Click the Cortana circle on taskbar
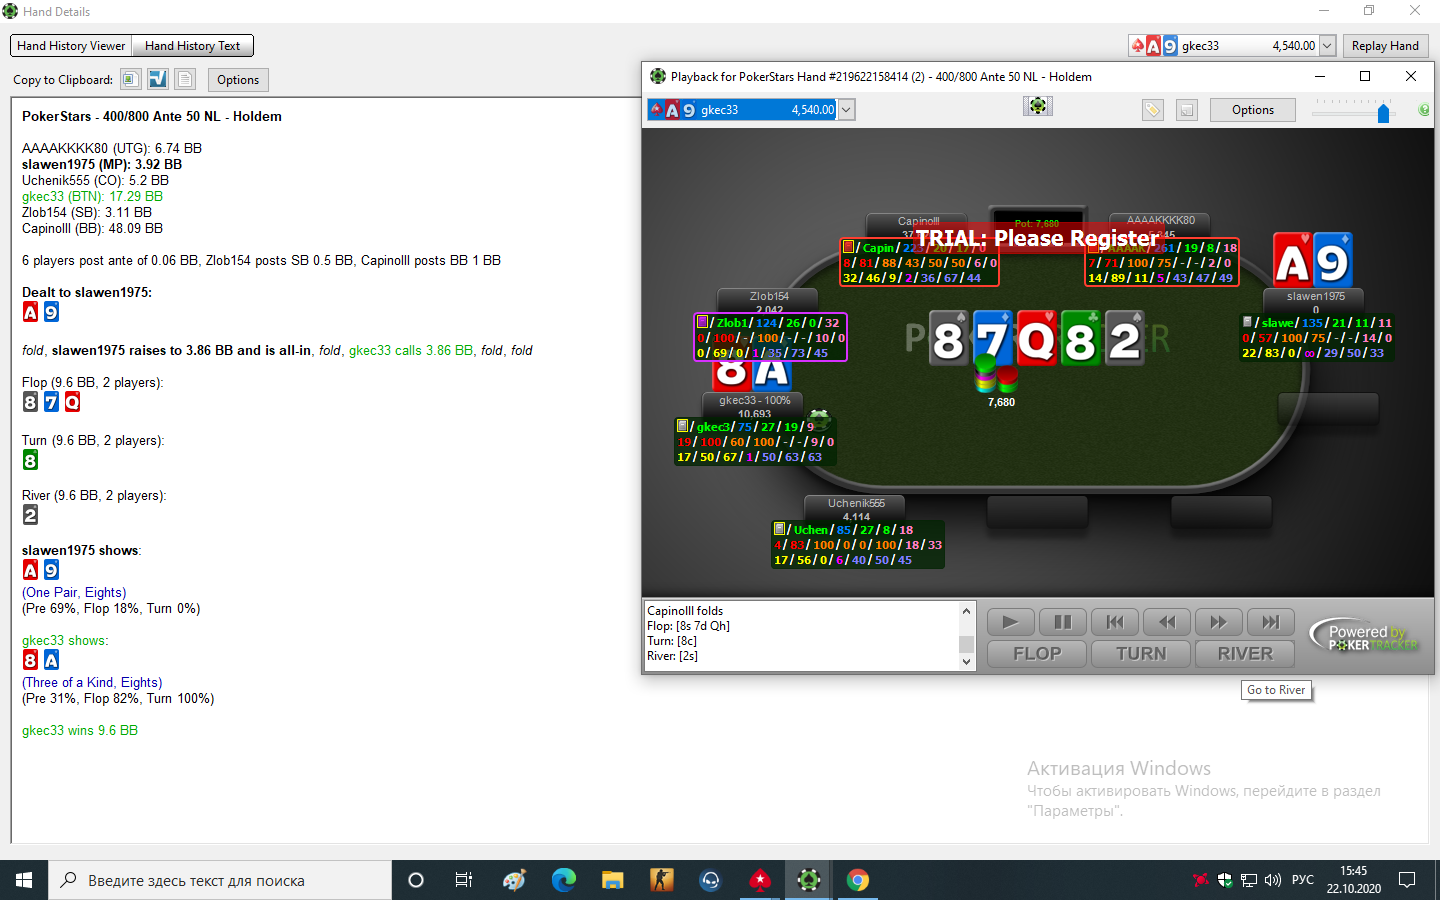This screenshot has width=1440, height=900. coord(416,880)
